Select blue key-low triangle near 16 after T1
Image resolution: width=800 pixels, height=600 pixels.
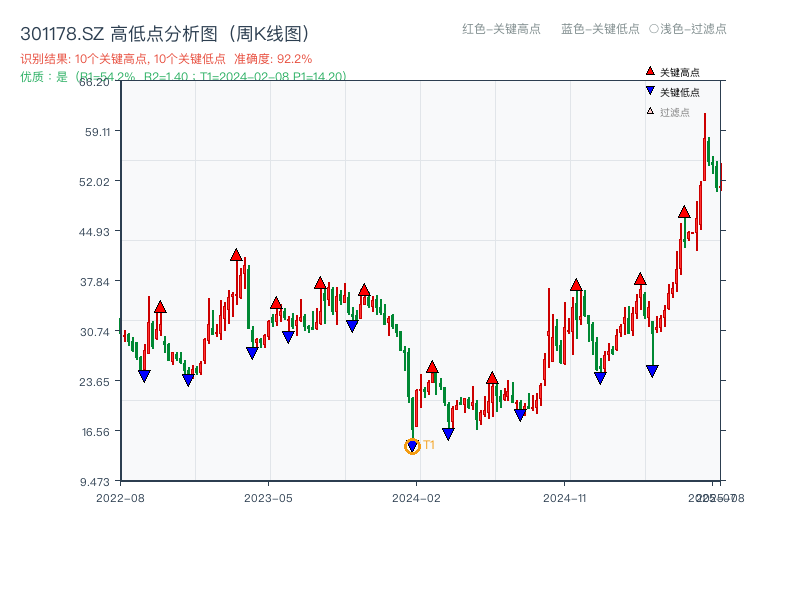point(448,434)
